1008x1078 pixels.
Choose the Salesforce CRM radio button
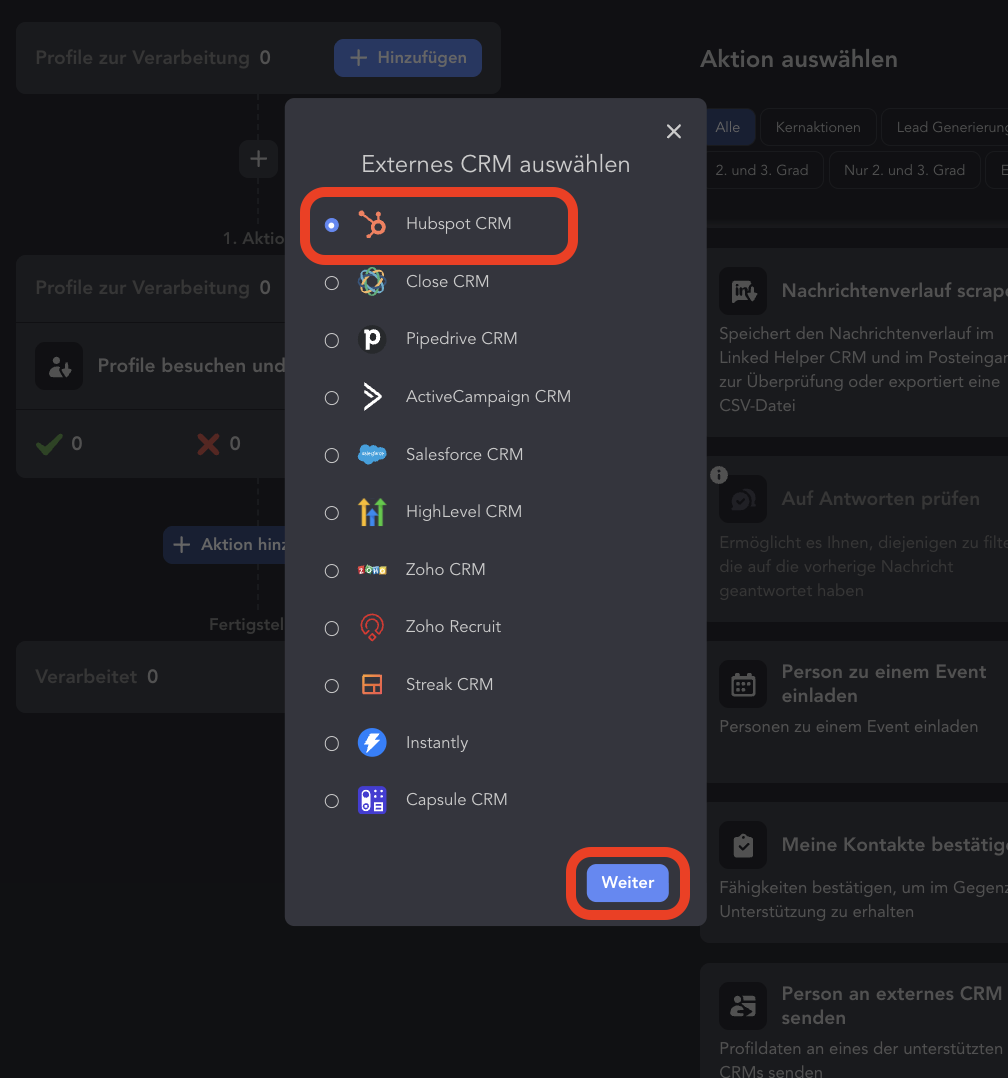[331, 455]
